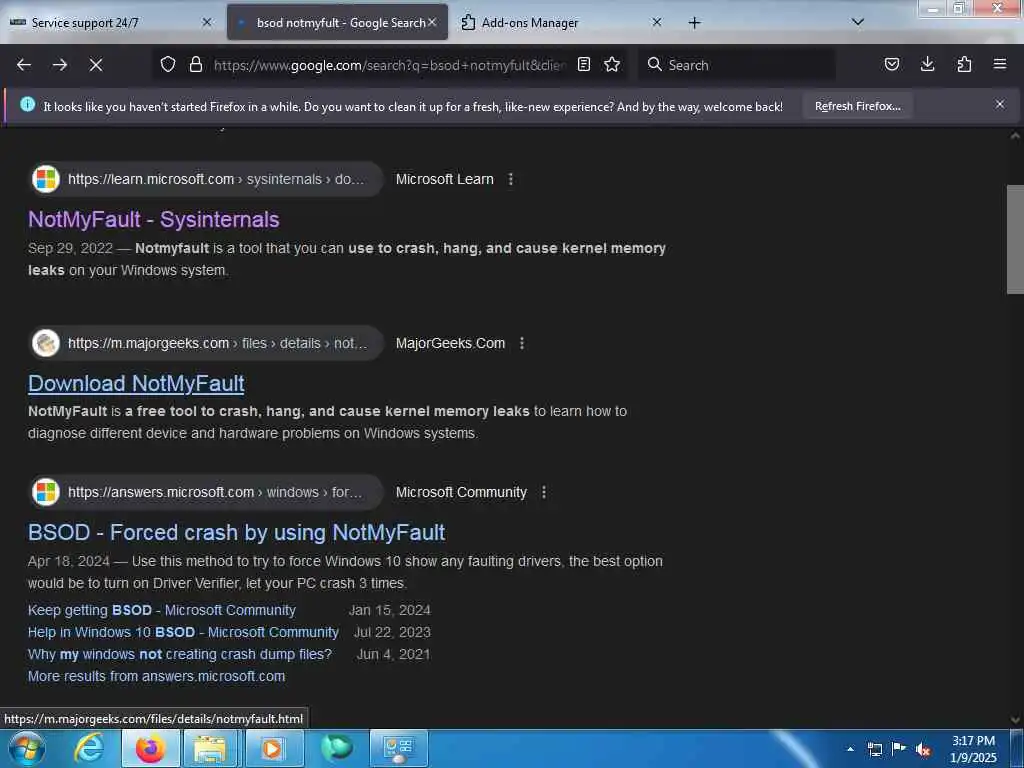
Task: Open more options for Microsoft Community result
Action: (543, 492)
